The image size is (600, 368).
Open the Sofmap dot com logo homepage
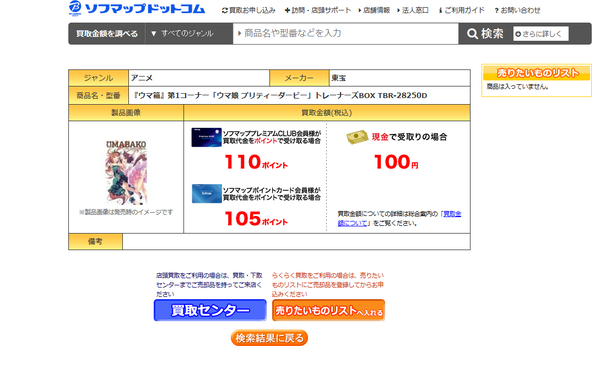point(137,8)
